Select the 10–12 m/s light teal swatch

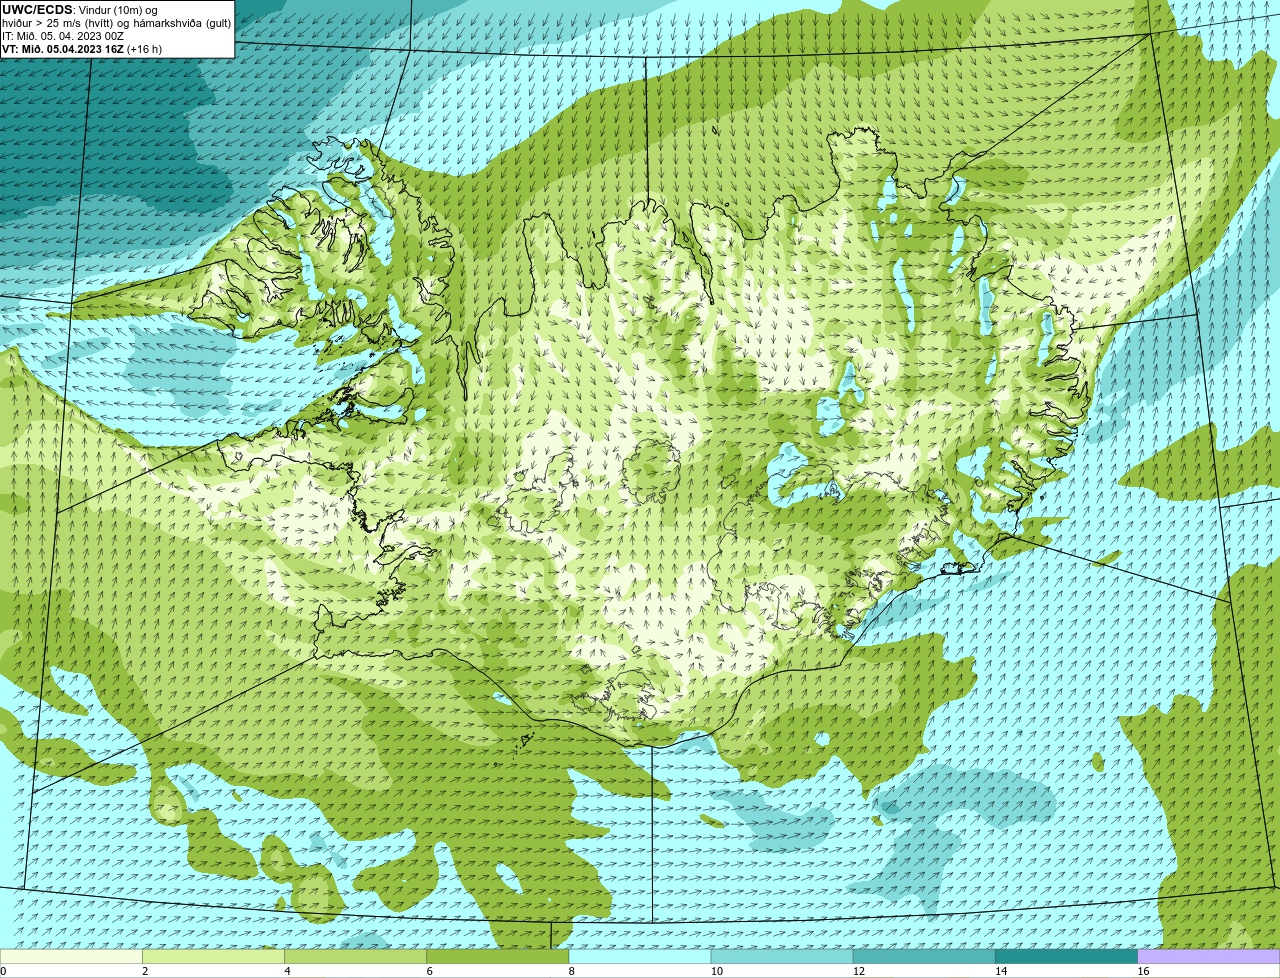[782, 957]
